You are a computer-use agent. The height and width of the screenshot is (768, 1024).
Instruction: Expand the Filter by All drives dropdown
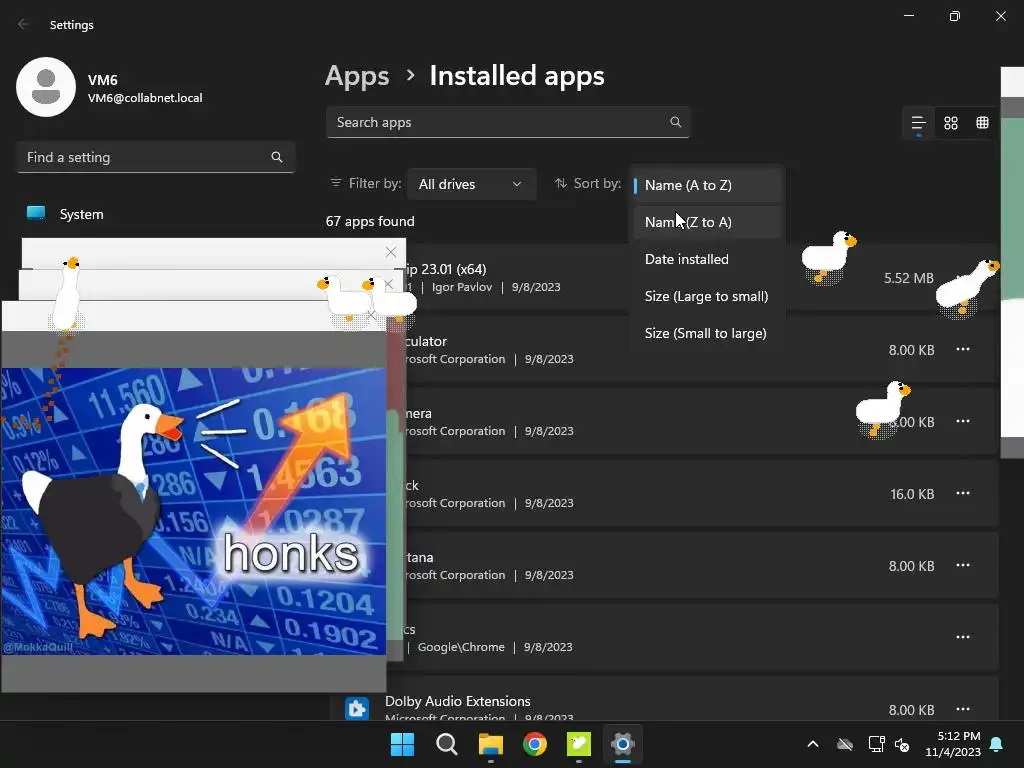(472, 184)
